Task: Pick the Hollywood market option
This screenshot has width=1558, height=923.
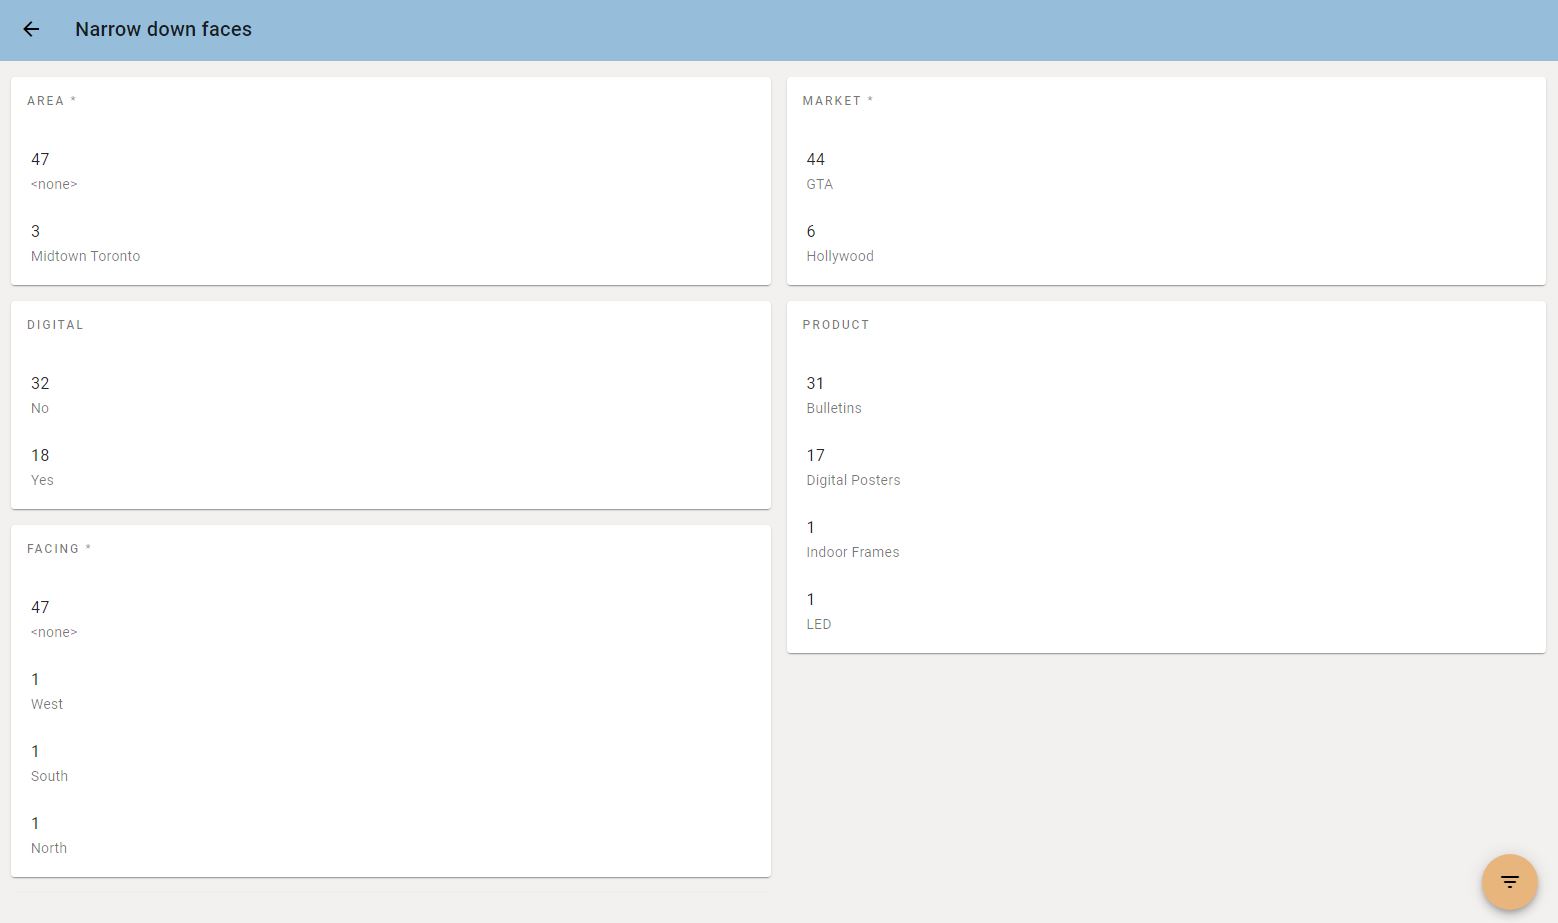Action: pos(1166,243)
